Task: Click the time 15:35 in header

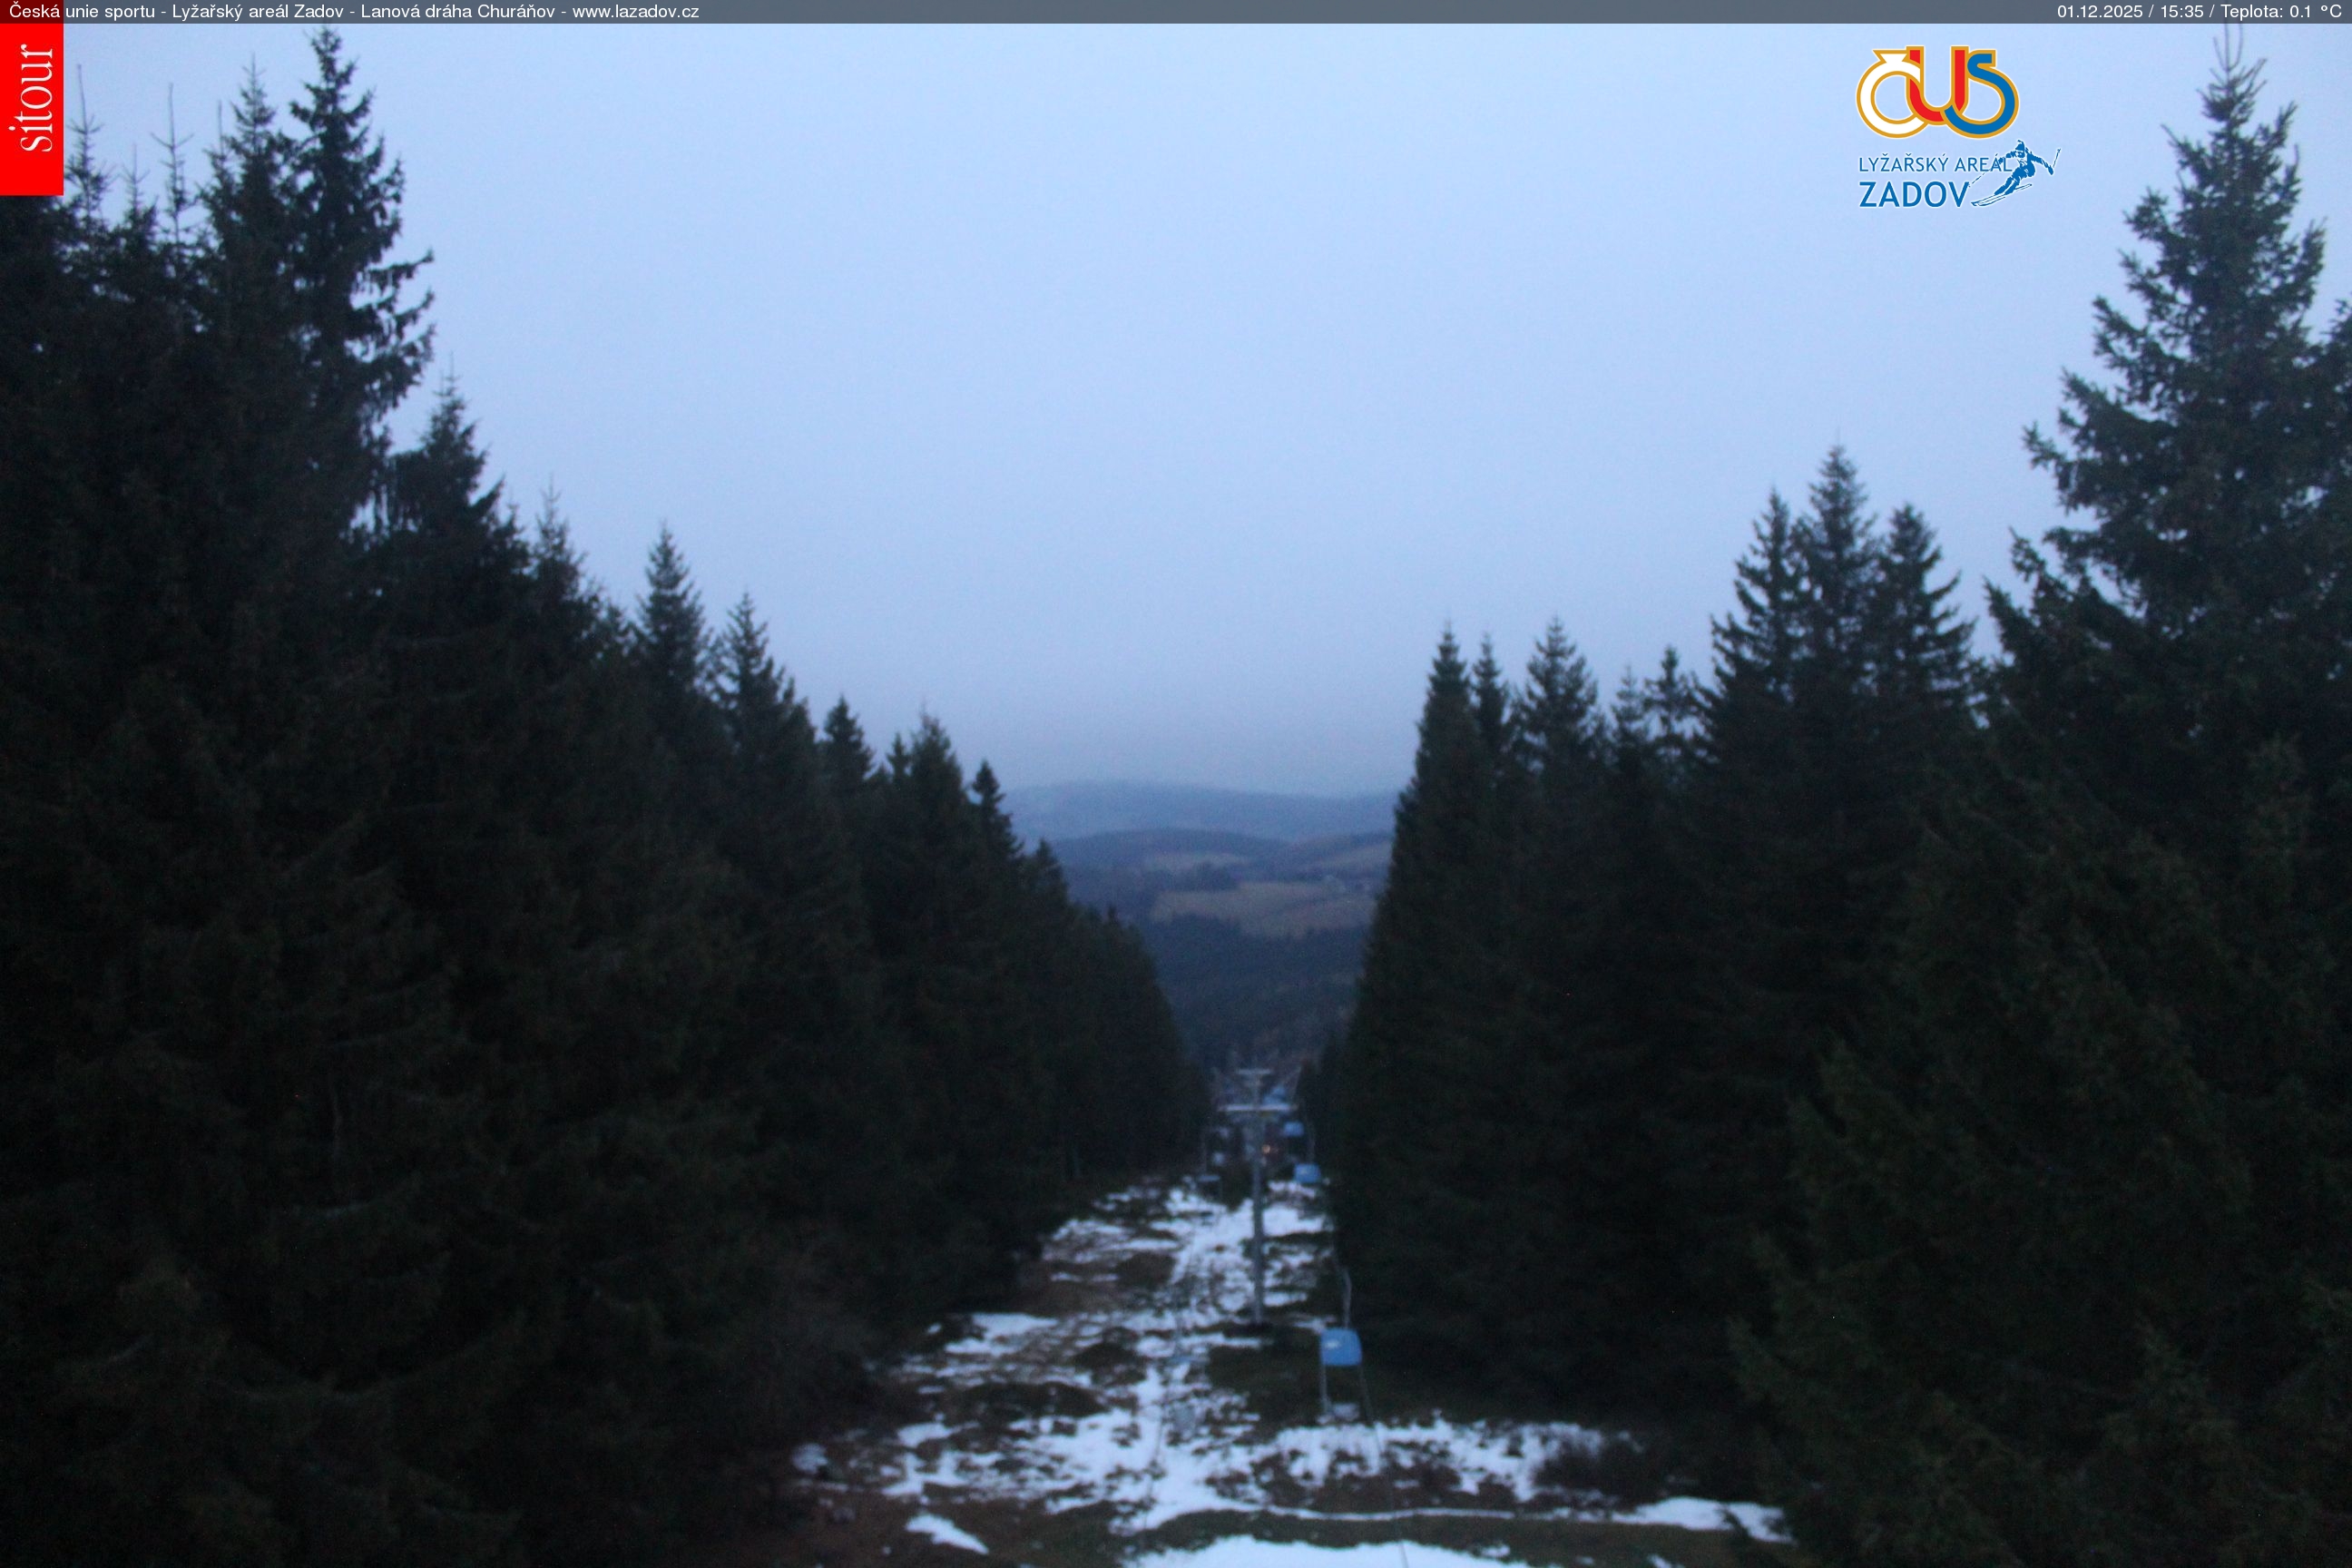Action: (2181, 12)
